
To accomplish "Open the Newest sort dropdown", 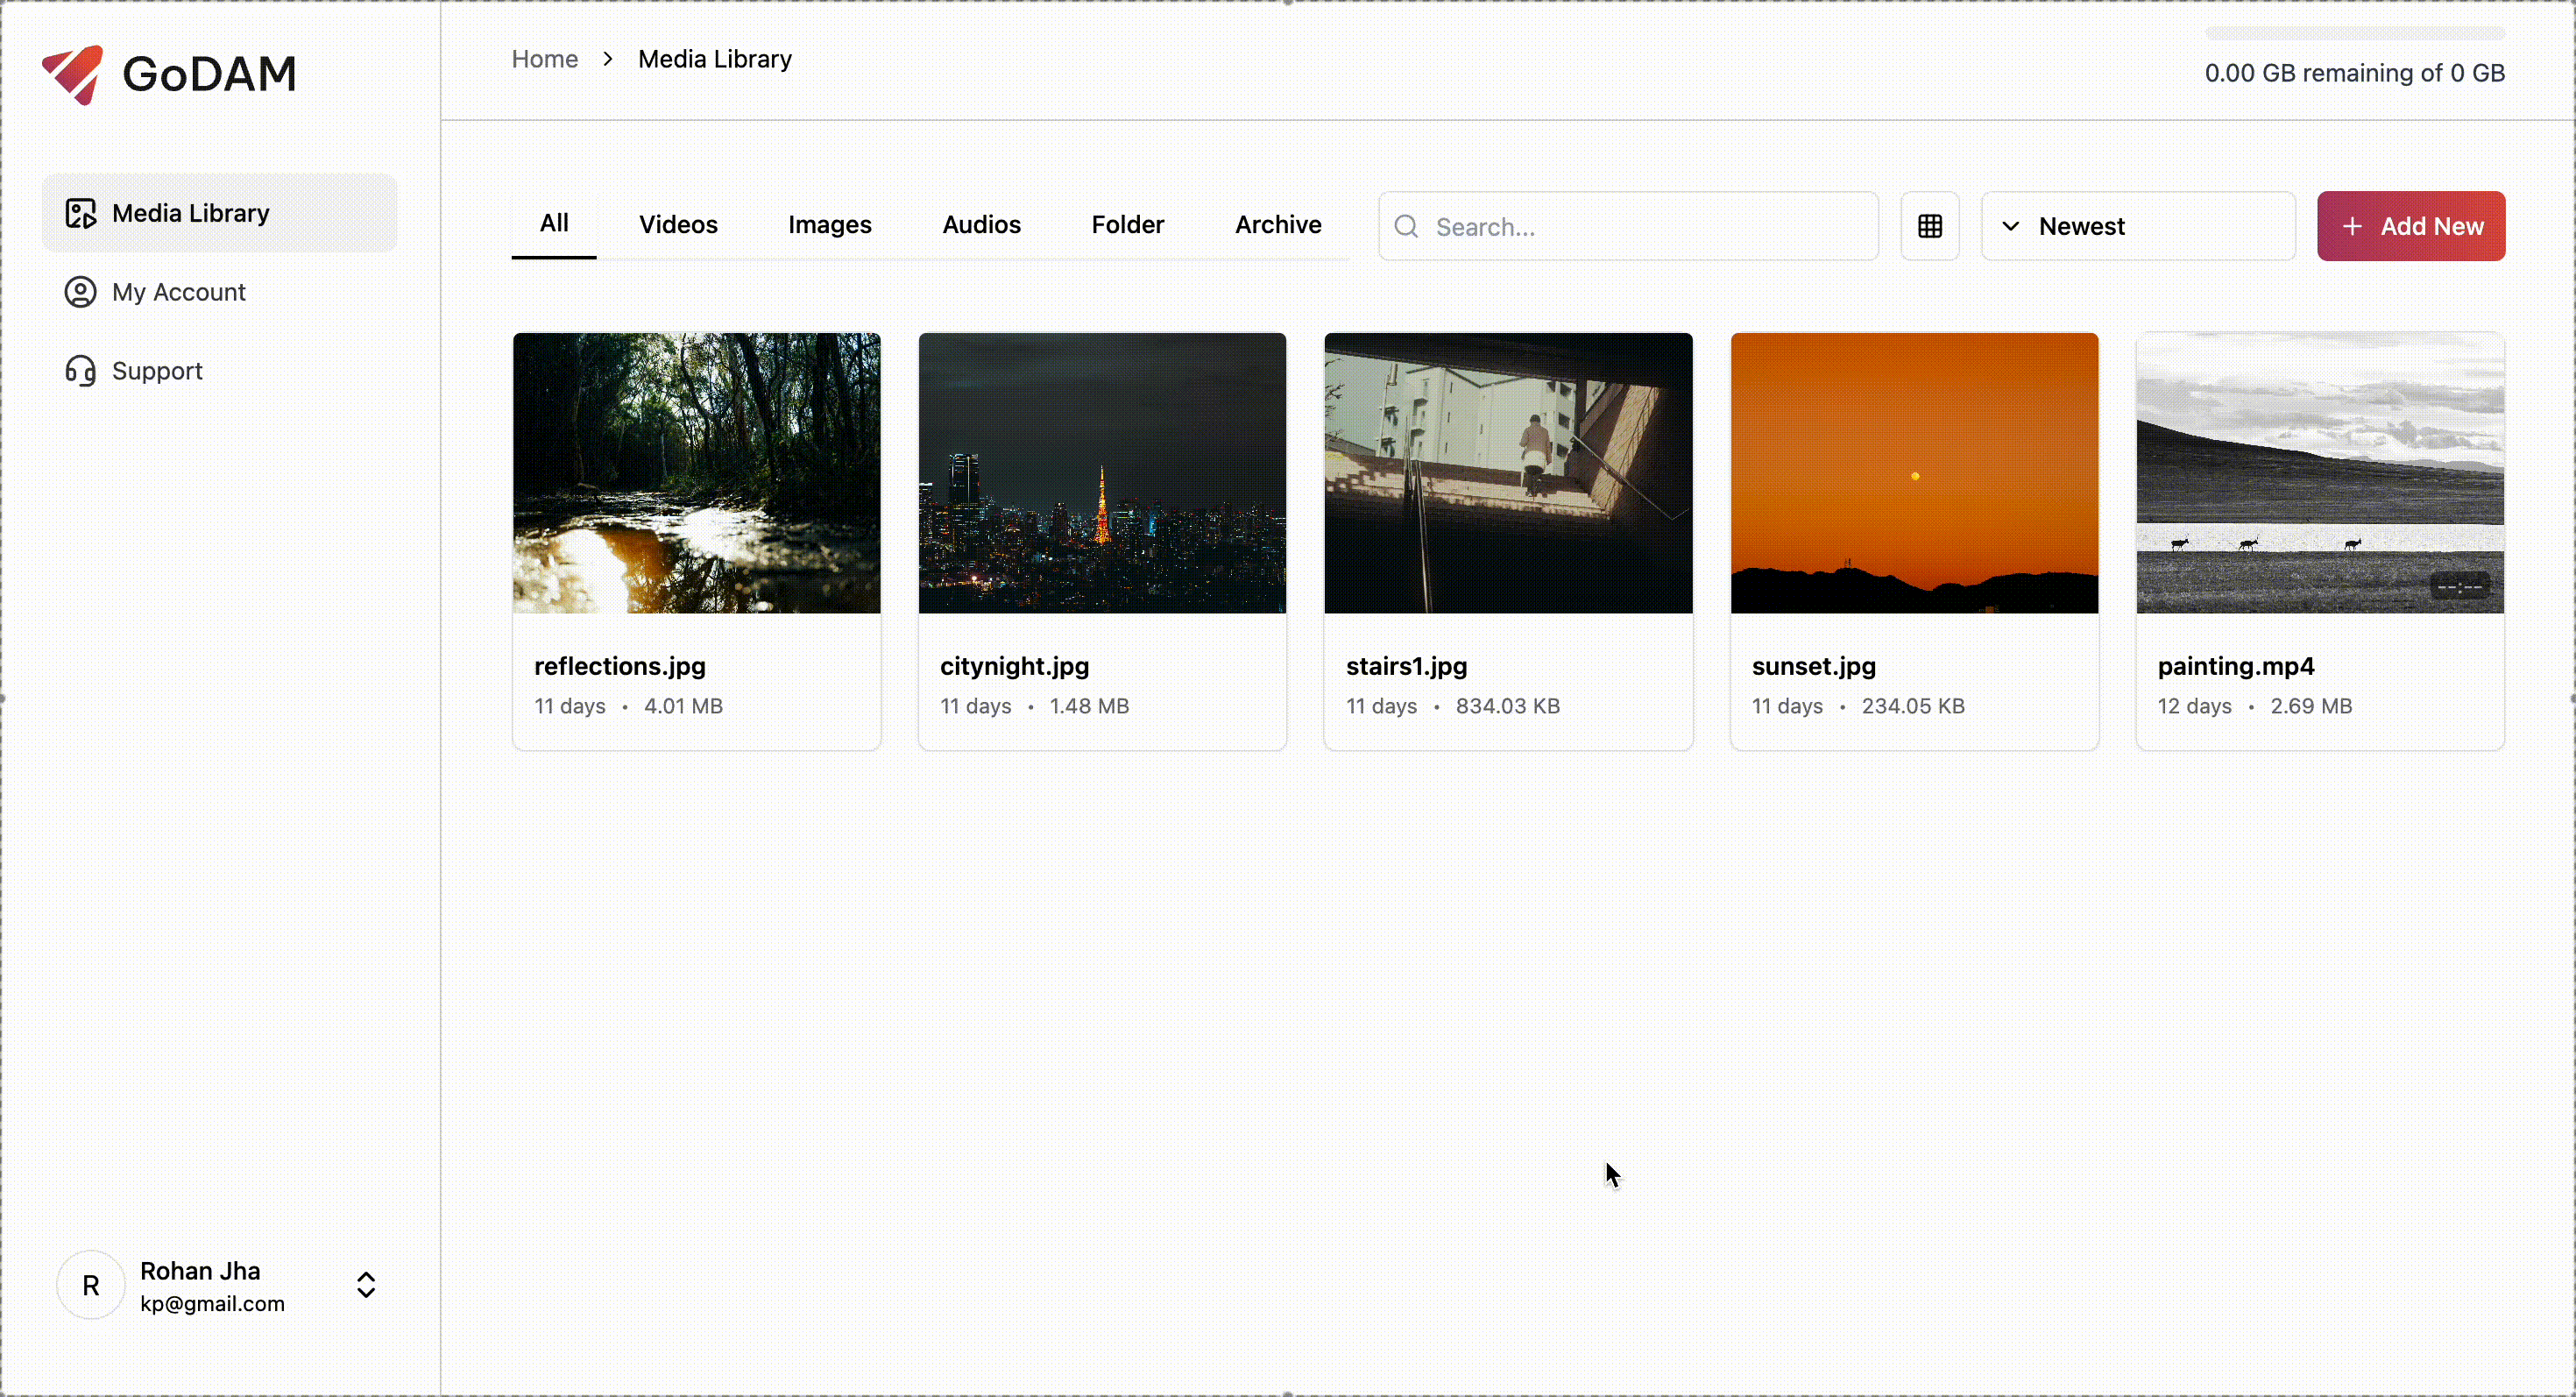I will [2137, 227].
